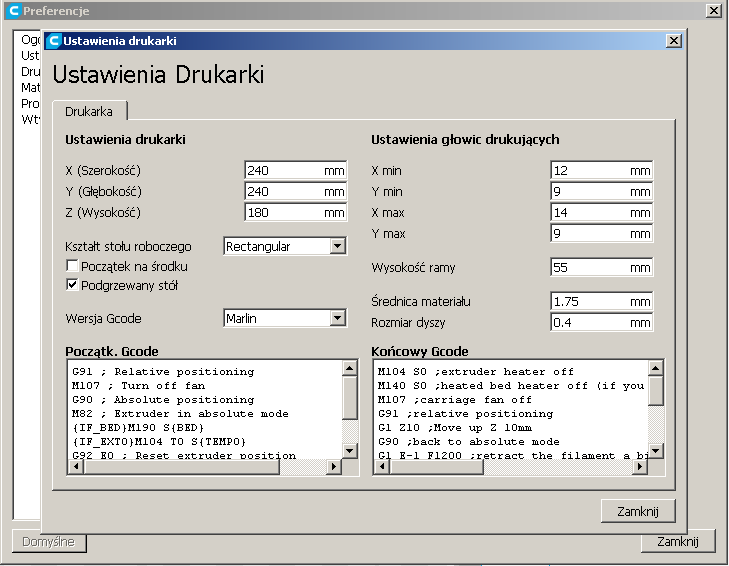This screenshot has width=729, height=566.
Task: Uncheck the Podgrzewany stół checkbox
Action: pyautogui.click(x=72, y=285)
